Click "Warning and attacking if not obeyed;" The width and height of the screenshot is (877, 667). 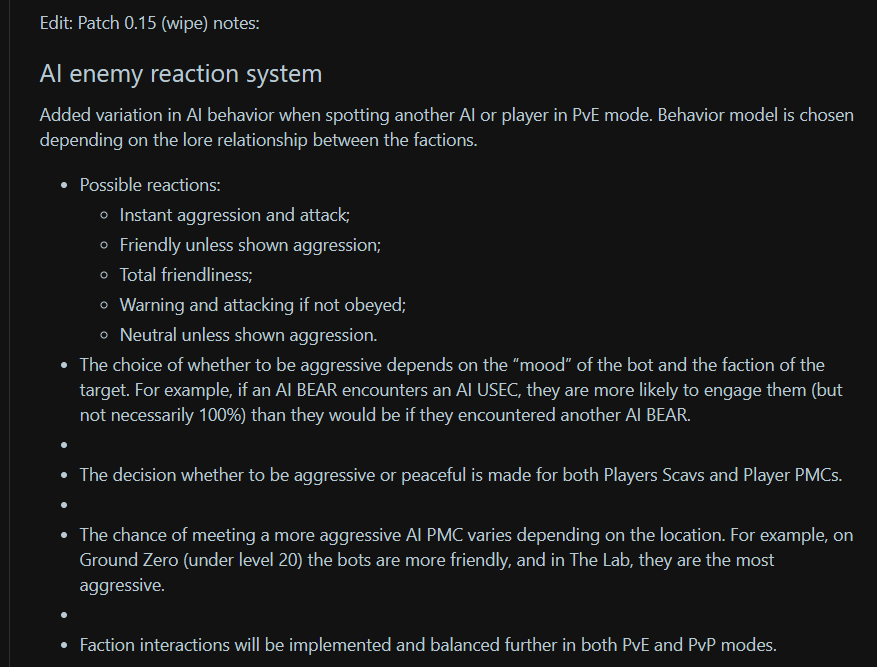point(262,305)
